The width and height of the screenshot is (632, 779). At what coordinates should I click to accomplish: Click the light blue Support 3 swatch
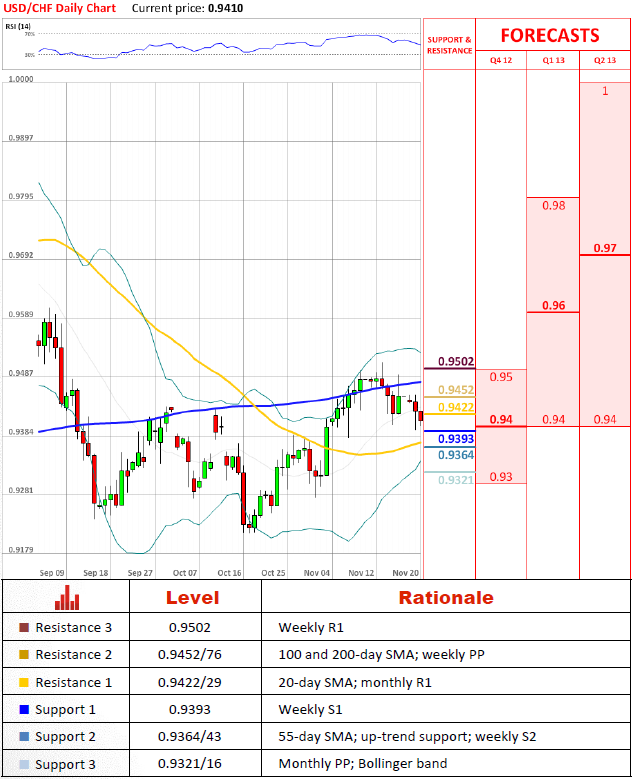click(x=24, y=764)
